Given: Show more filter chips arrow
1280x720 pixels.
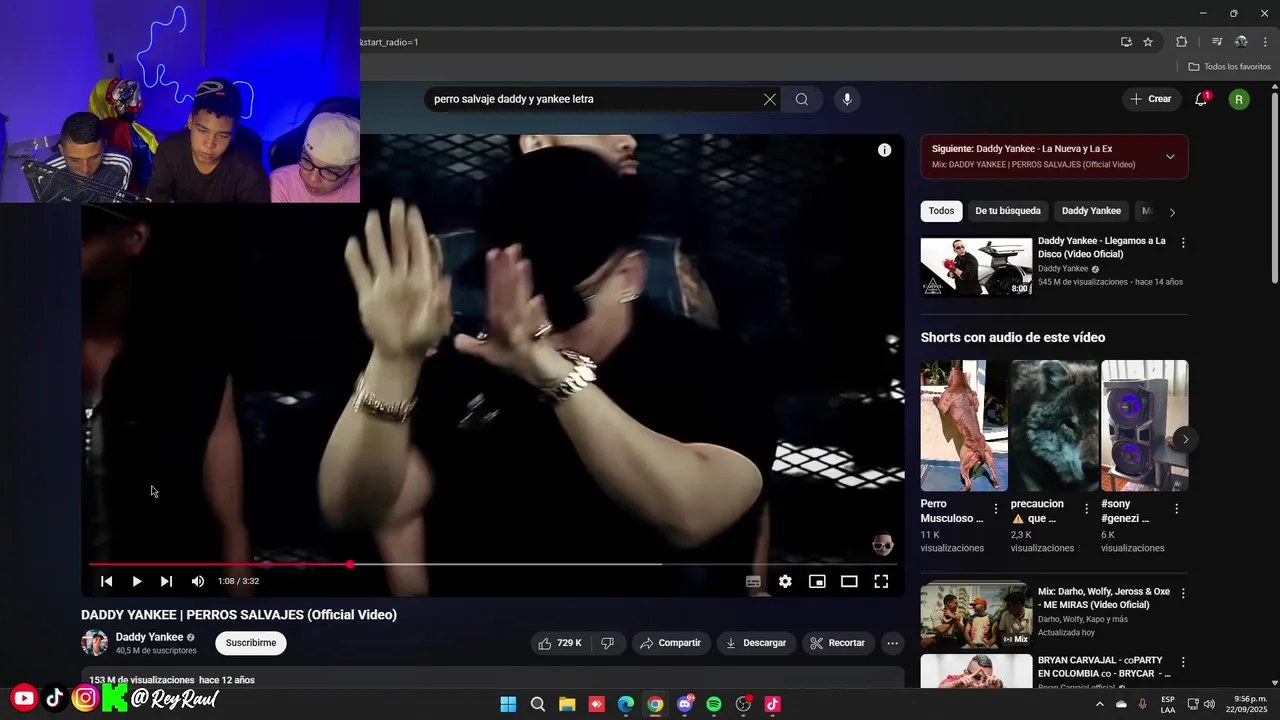Looking at the screenshot, I should [1172, 212].
